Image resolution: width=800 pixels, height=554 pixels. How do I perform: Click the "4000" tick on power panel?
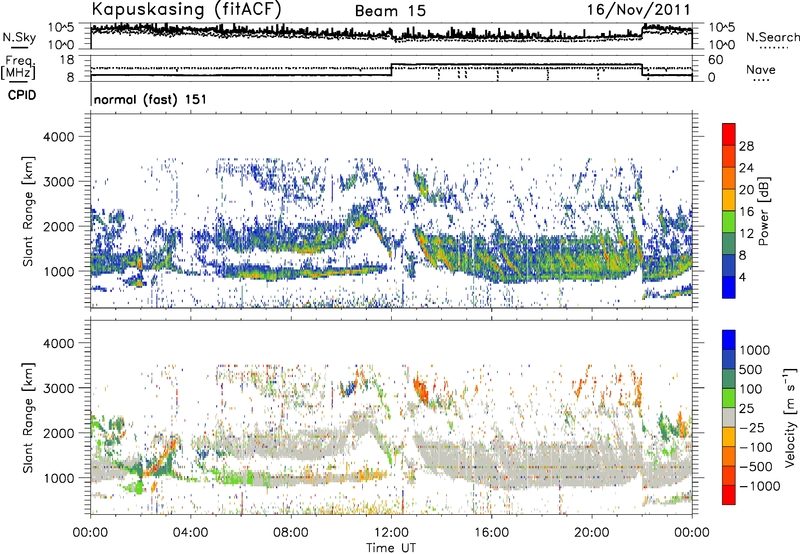tap(58, 137)
